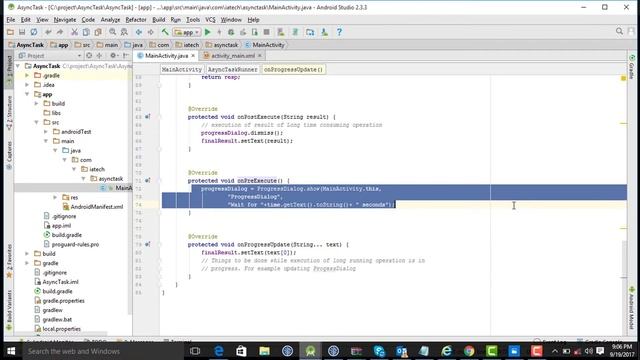Select AndroidManifest.xml in project tree
Image resolution: width=640 pixels, height=360 pixels.
93,207
